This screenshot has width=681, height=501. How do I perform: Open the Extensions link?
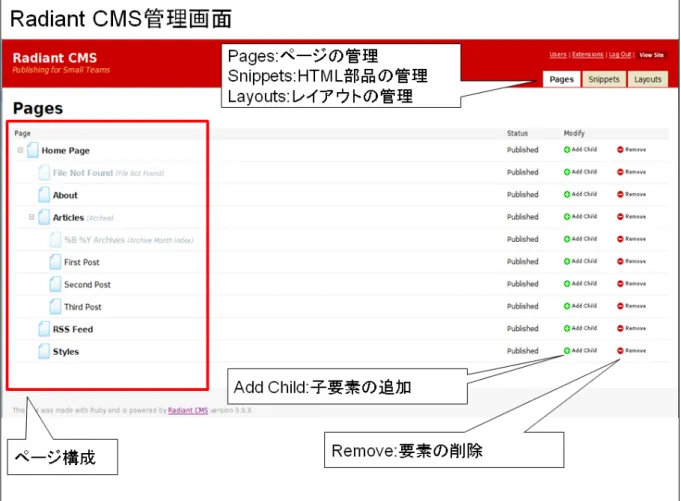588,55
